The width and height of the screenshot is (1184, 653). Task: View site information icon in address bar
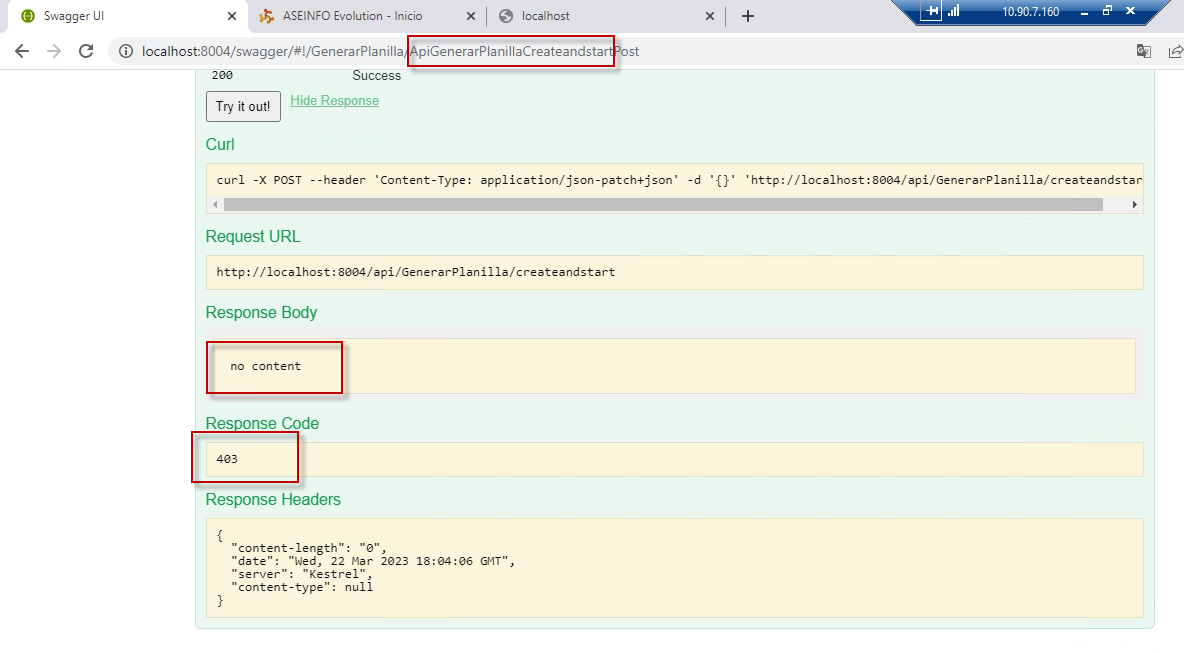(x=126, y=51)
